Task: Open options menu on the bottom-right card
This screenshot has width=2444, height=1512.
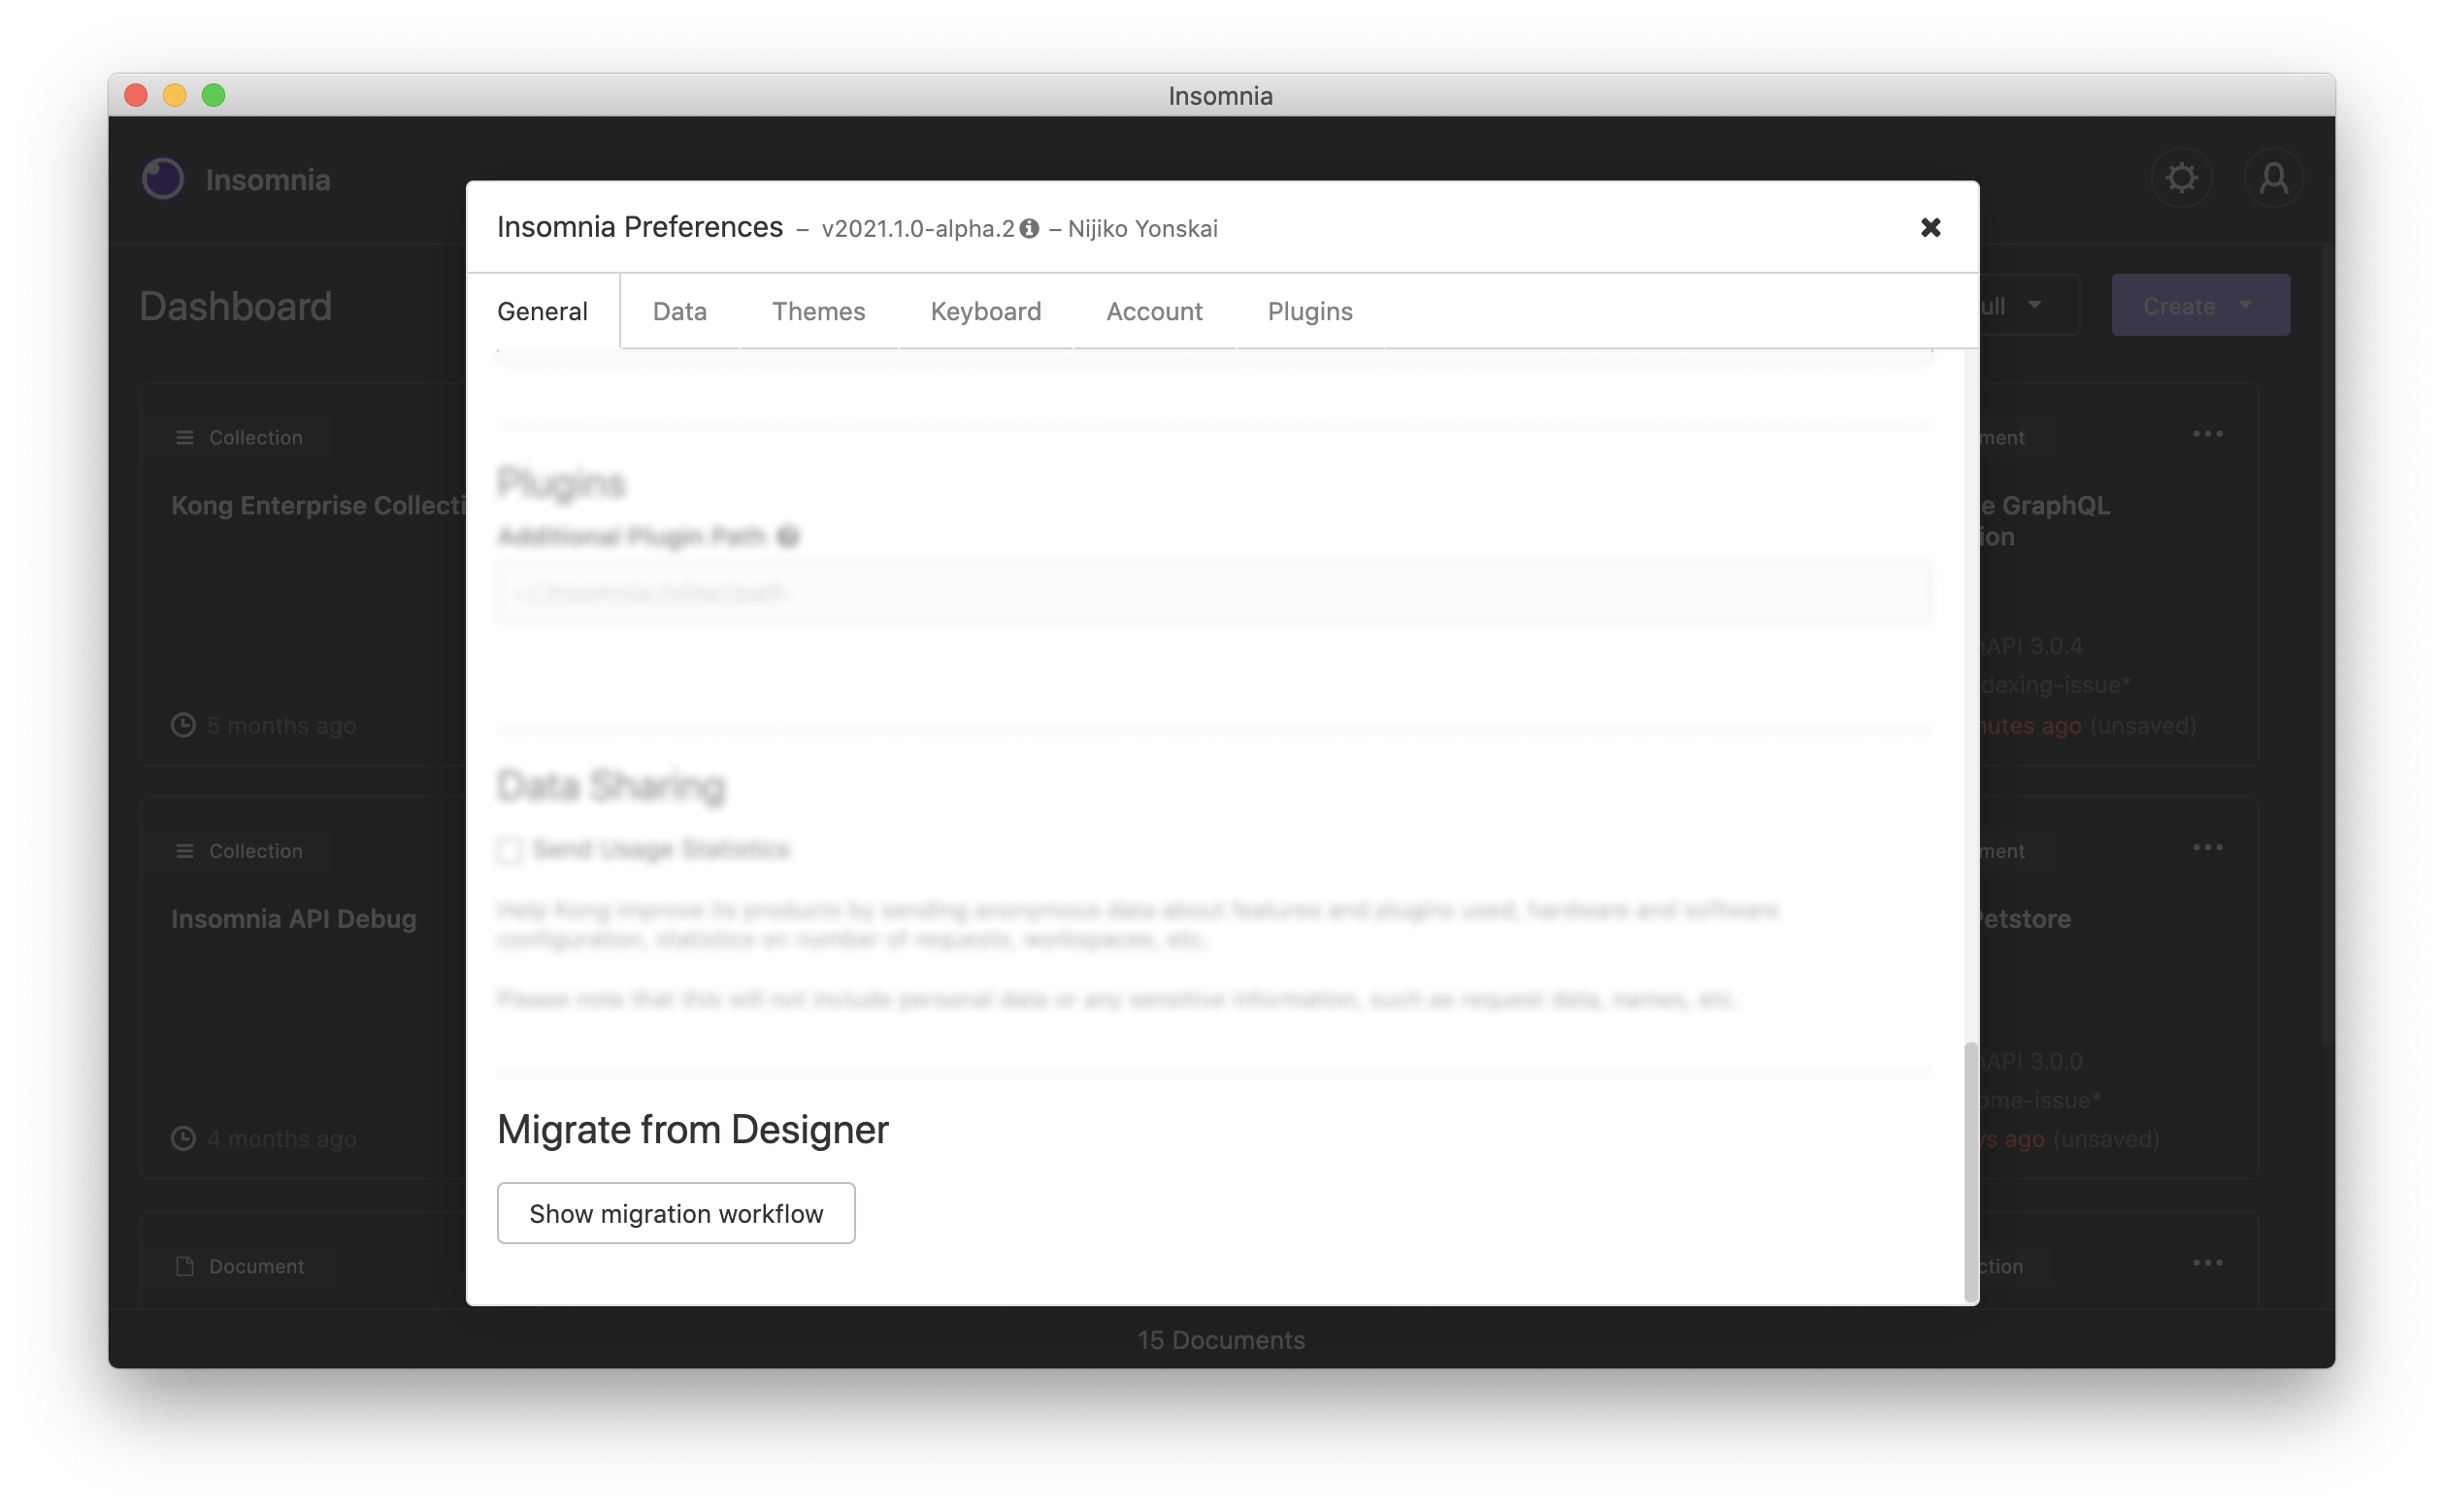Action: point(2207,1262)
